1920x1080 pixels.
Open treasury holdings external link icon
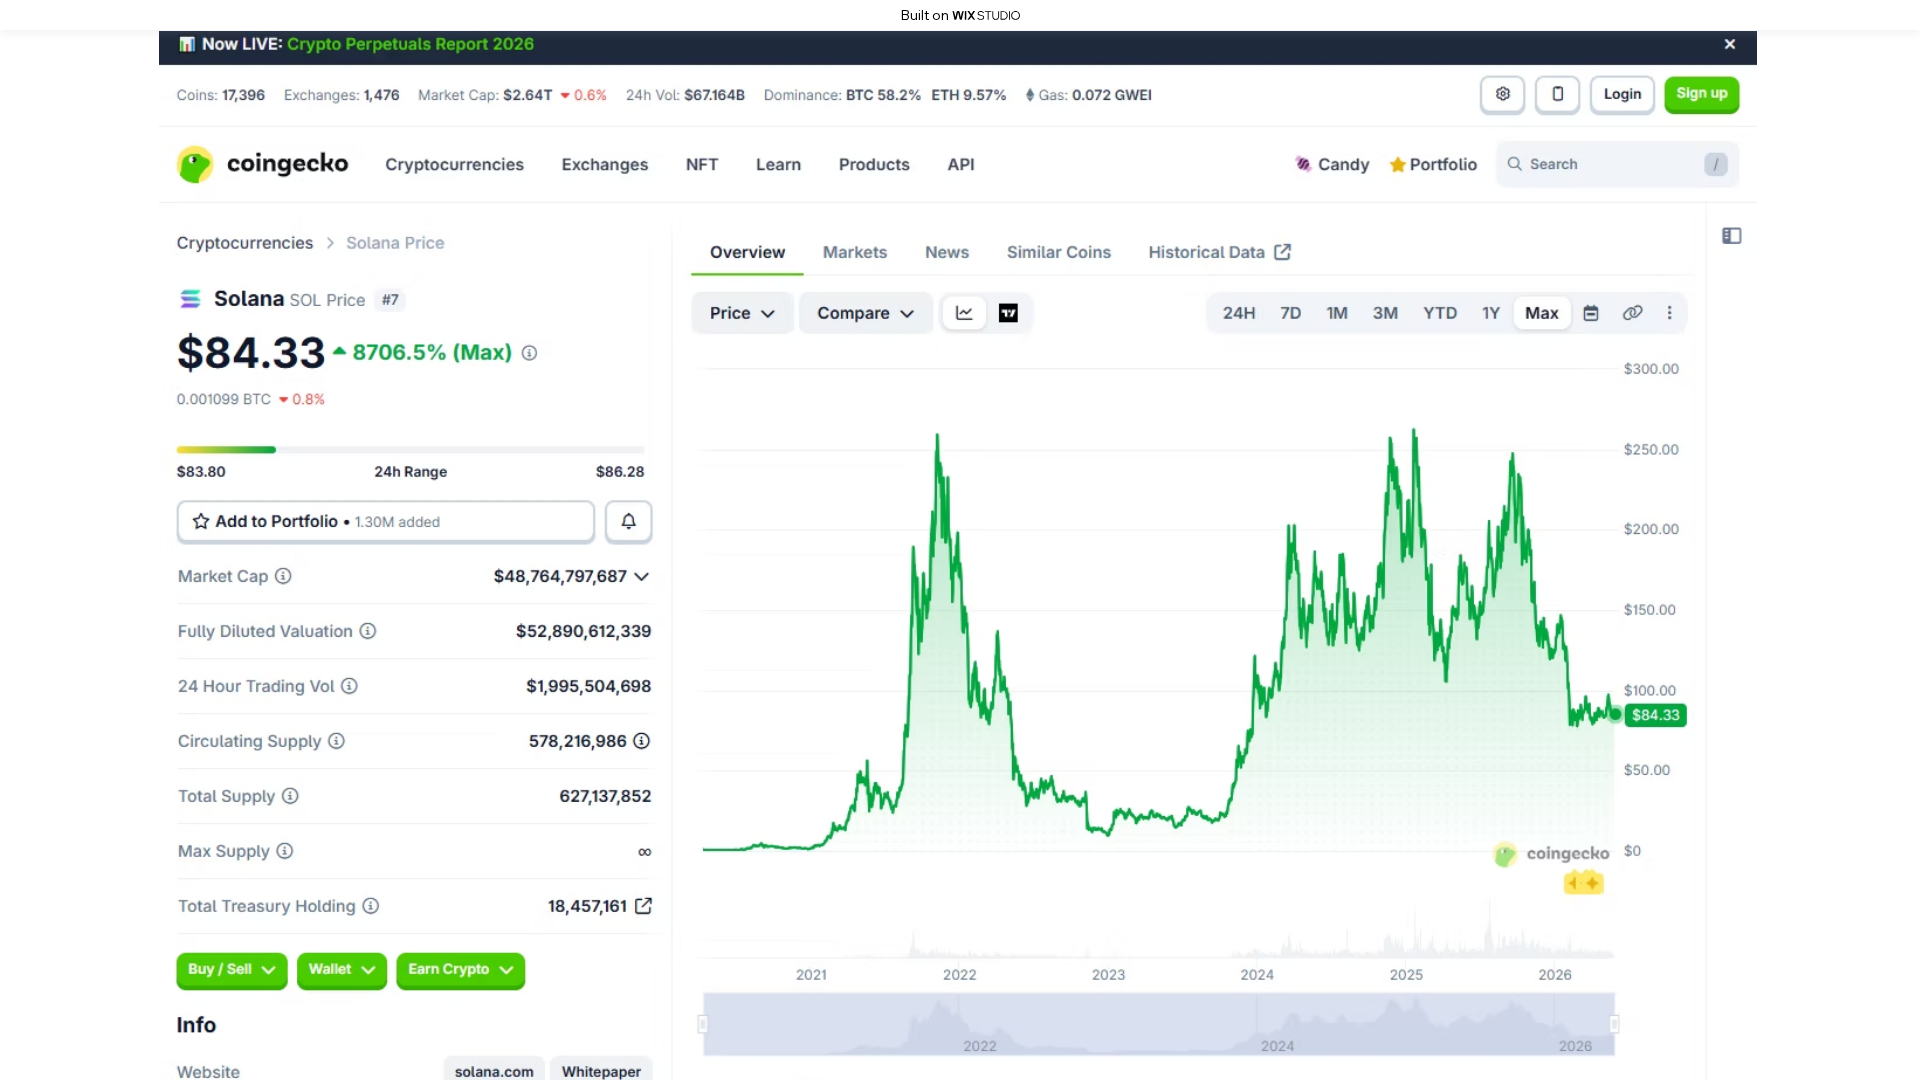coord(643,906)
